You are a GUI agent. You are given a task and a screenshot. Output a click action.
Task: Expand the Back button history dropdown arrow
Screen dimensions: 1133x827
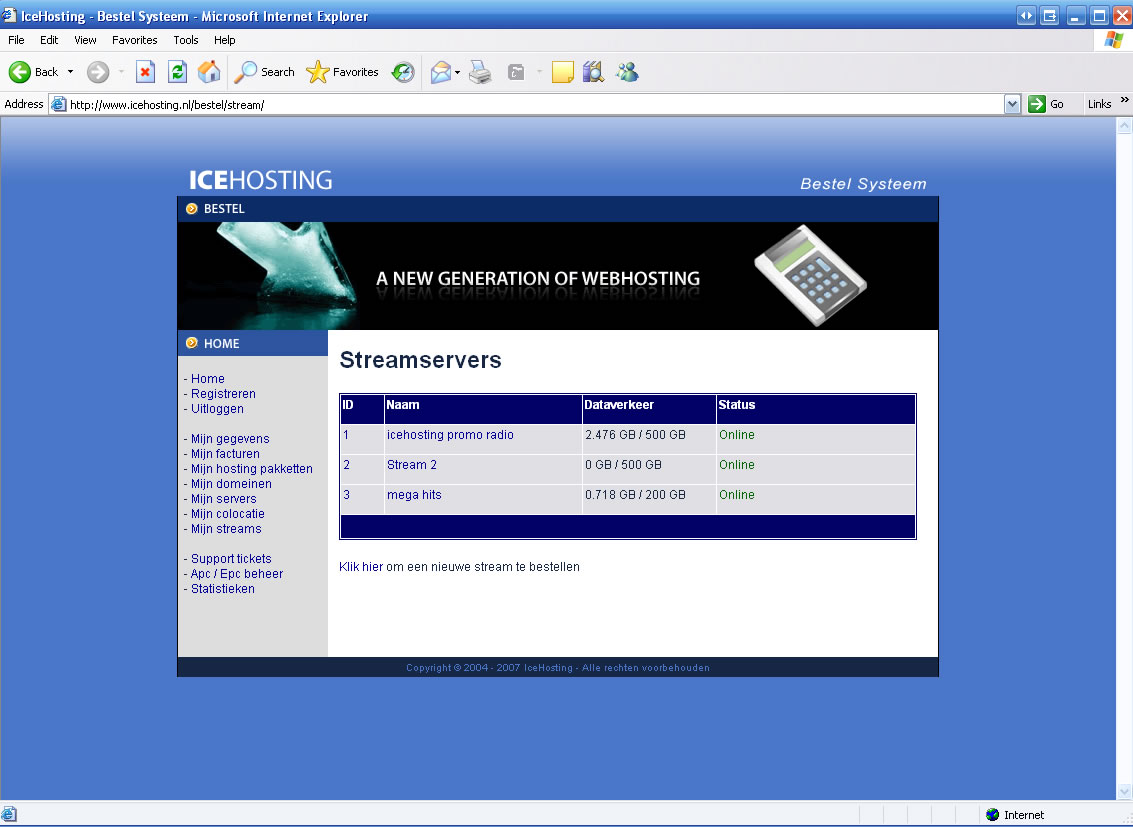pos(70,72)
